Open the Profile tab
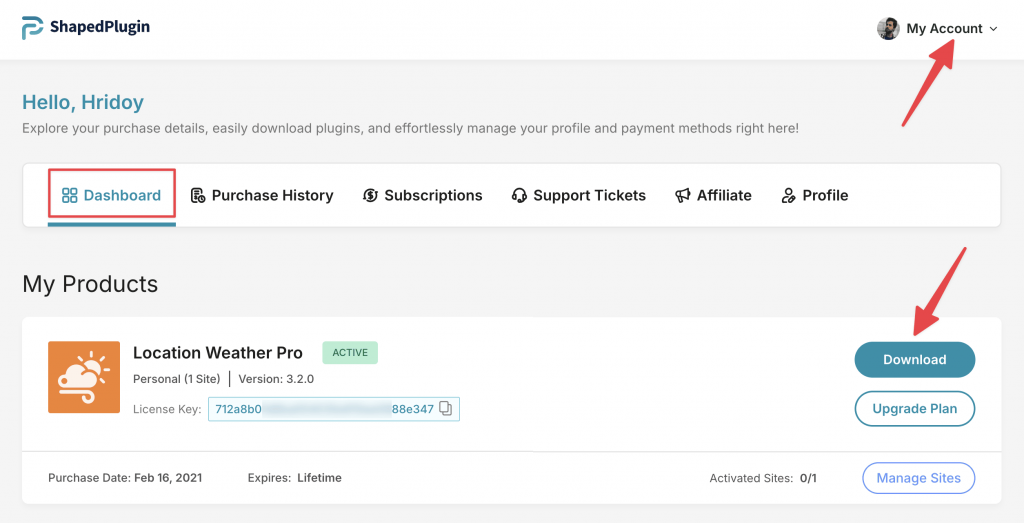The height and width of the screenshot is (523, 1024). (x=814, y=195)
